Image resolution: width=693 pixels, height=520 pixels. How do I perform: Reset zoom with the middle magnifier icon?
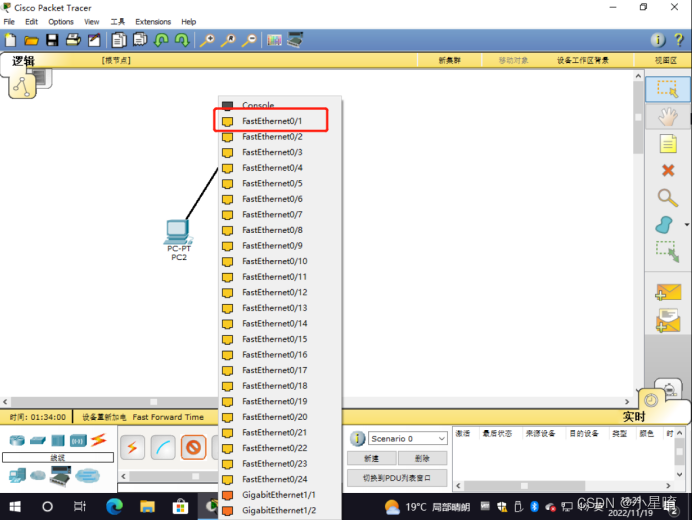(x=228, y=40)
